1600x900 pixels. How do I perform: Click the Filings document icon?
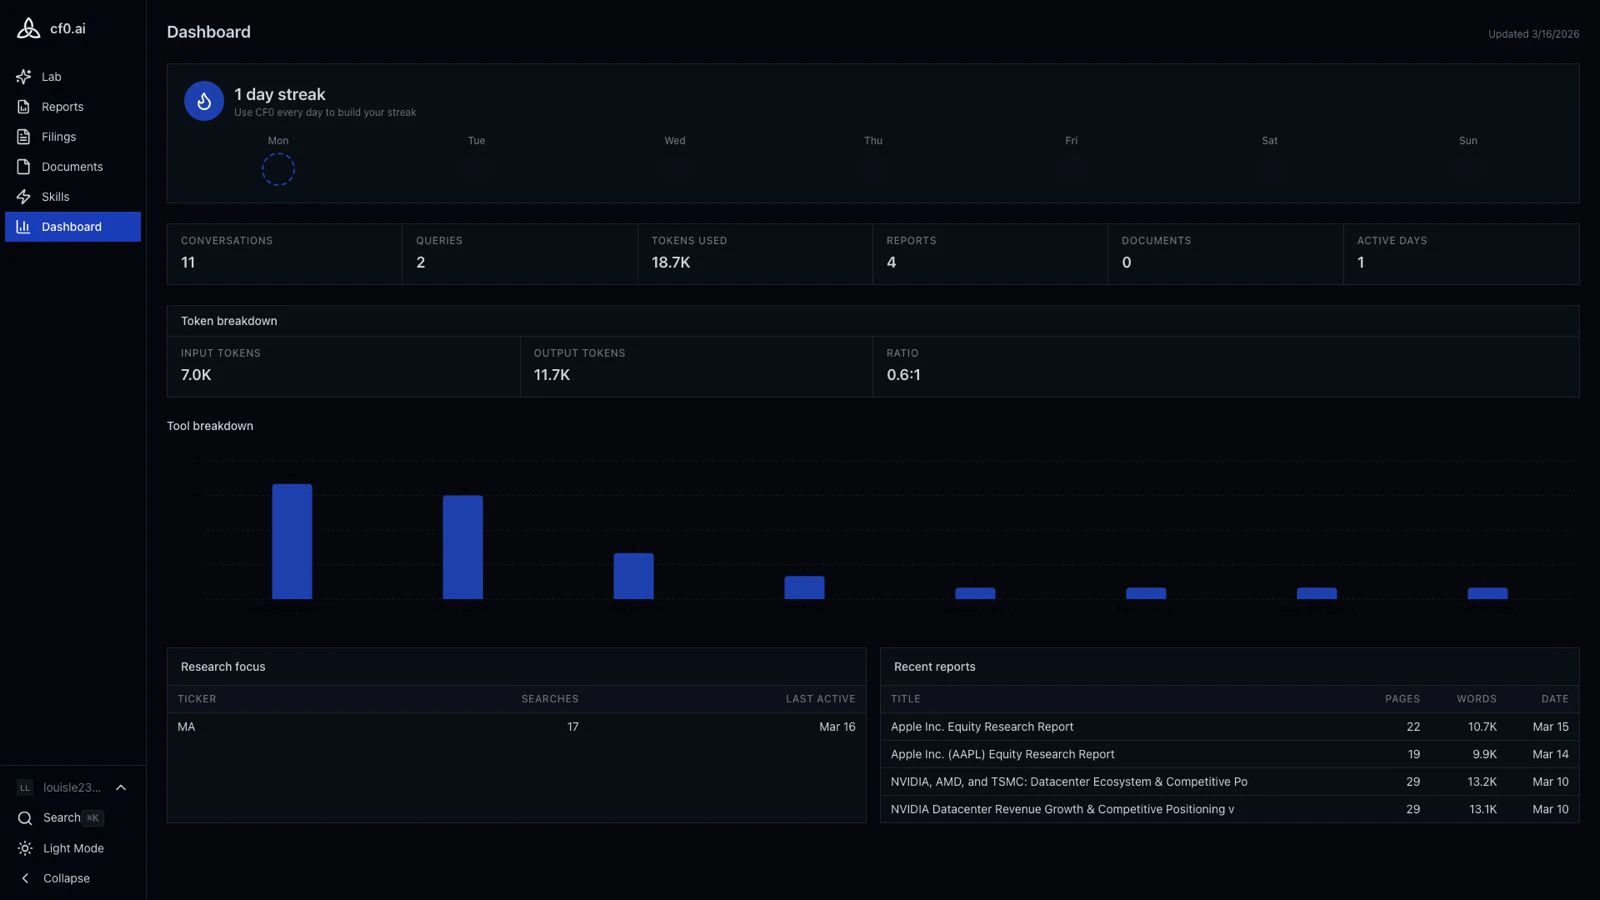[24, 137]
